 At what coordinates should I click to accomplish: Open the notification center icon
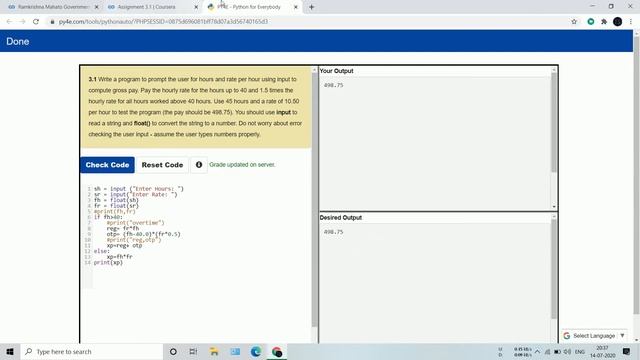point(627,351)
